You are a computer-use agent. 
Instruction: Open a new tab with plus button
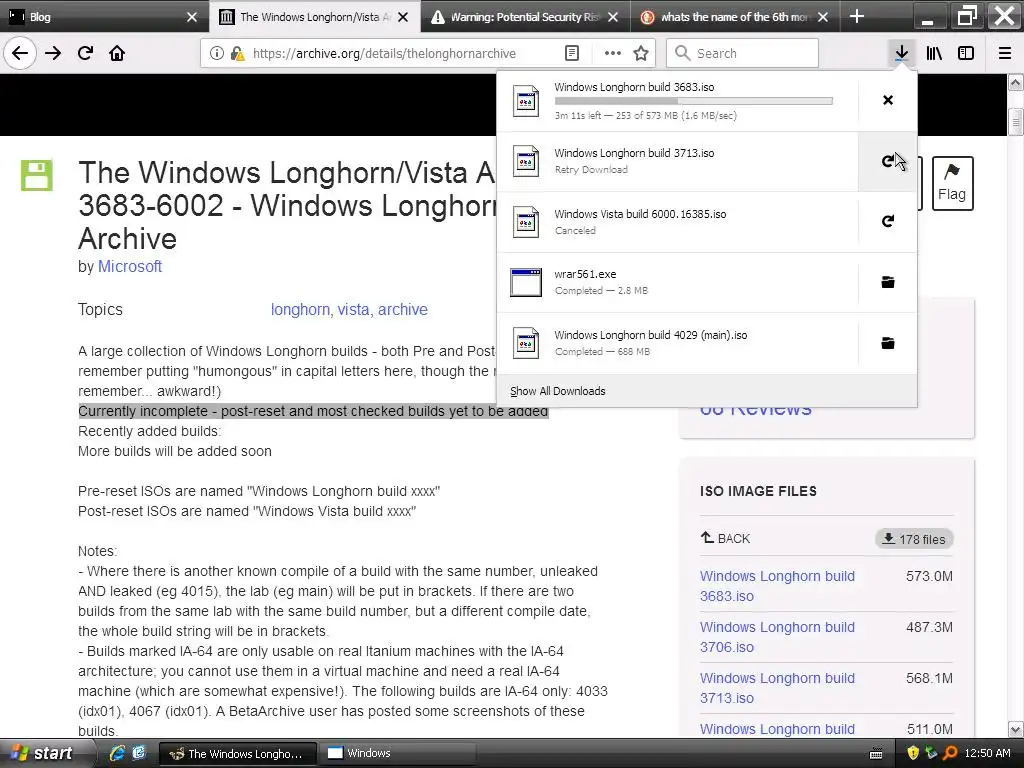[x=857, y=16]
